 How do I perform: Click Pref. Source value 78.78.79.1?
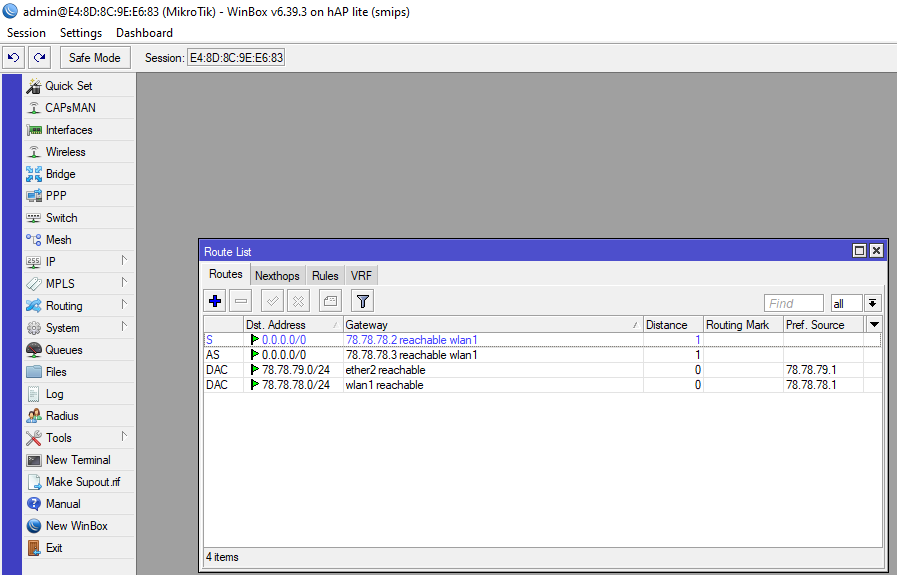click(811, 370)
